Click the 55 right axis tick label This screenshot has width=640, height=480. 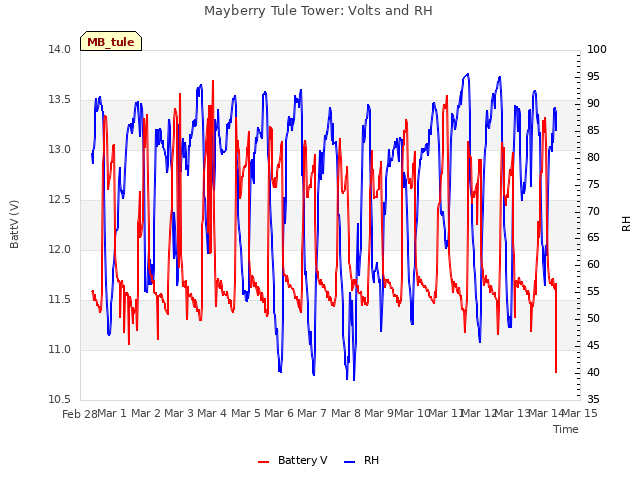593,291
